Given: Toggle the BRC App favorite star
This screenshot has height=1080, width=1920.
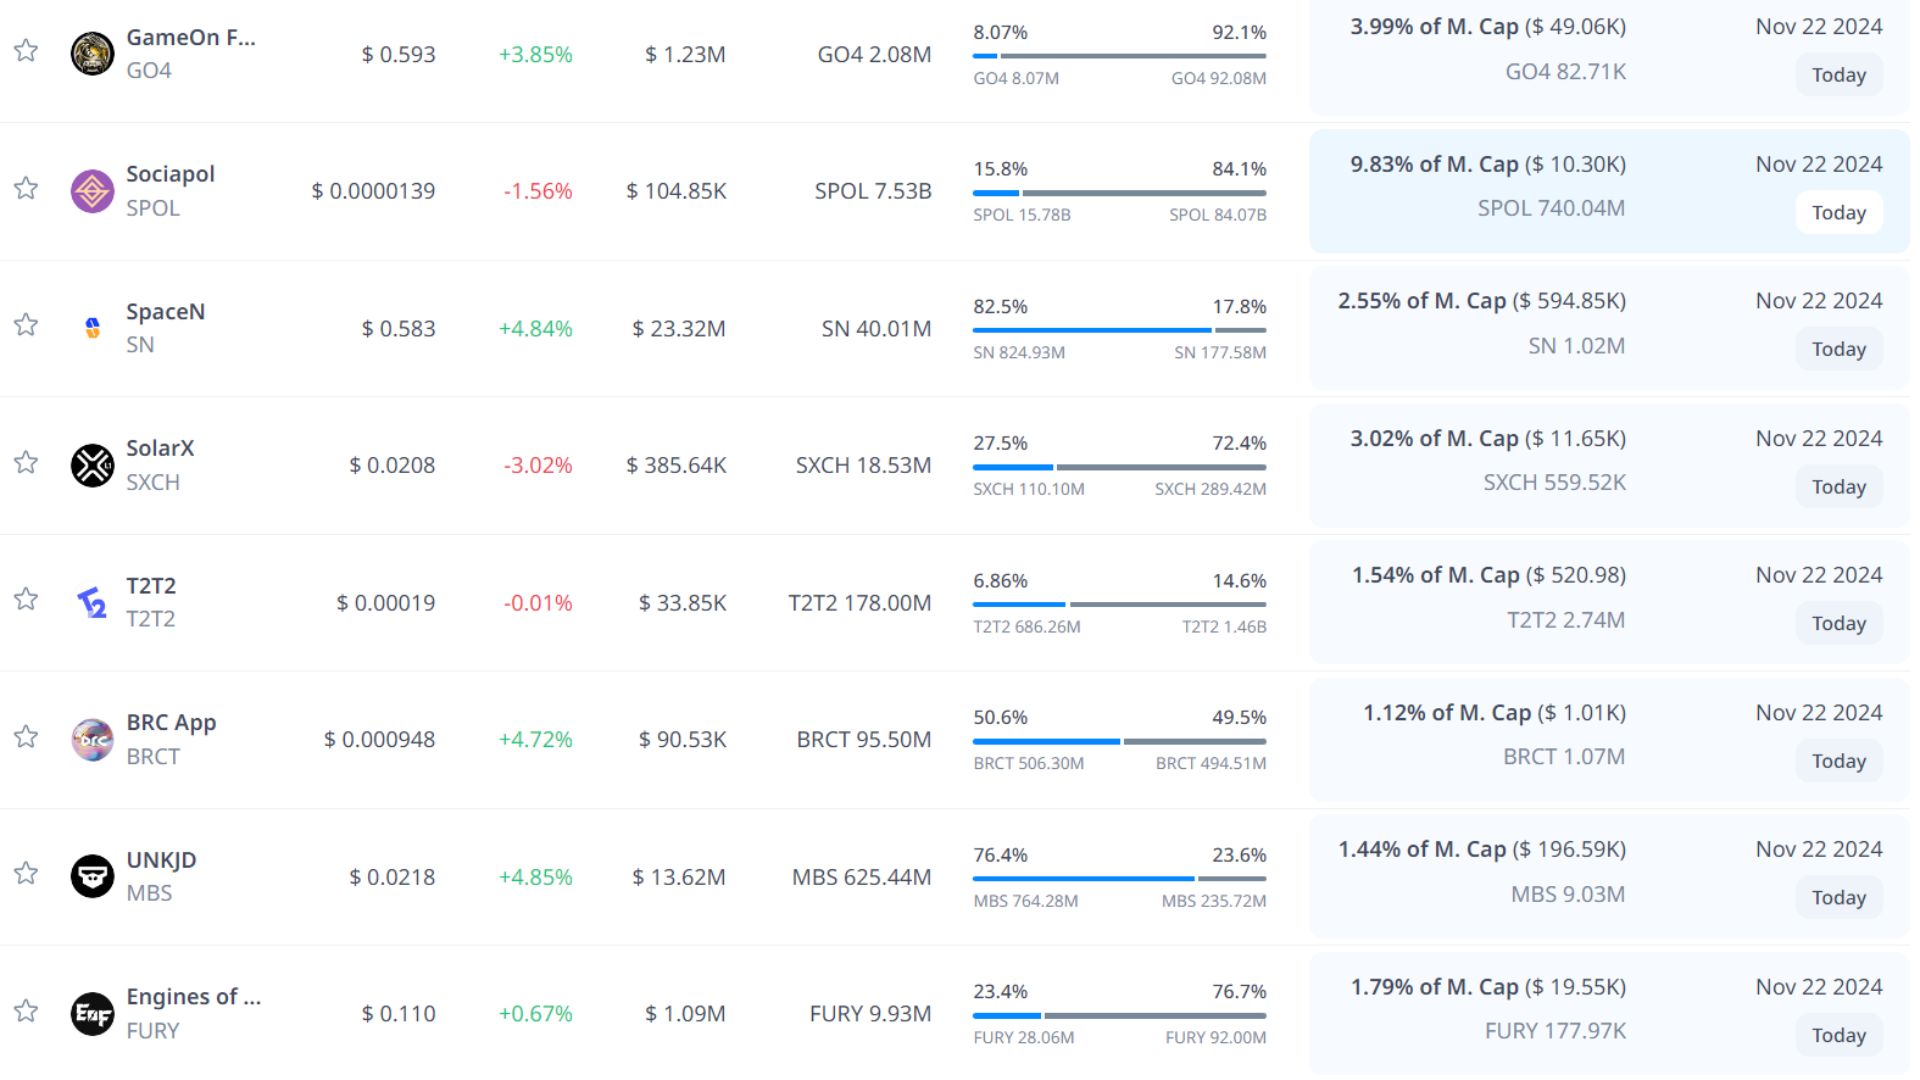Looking at the screenshot, I should click(26, 737).
